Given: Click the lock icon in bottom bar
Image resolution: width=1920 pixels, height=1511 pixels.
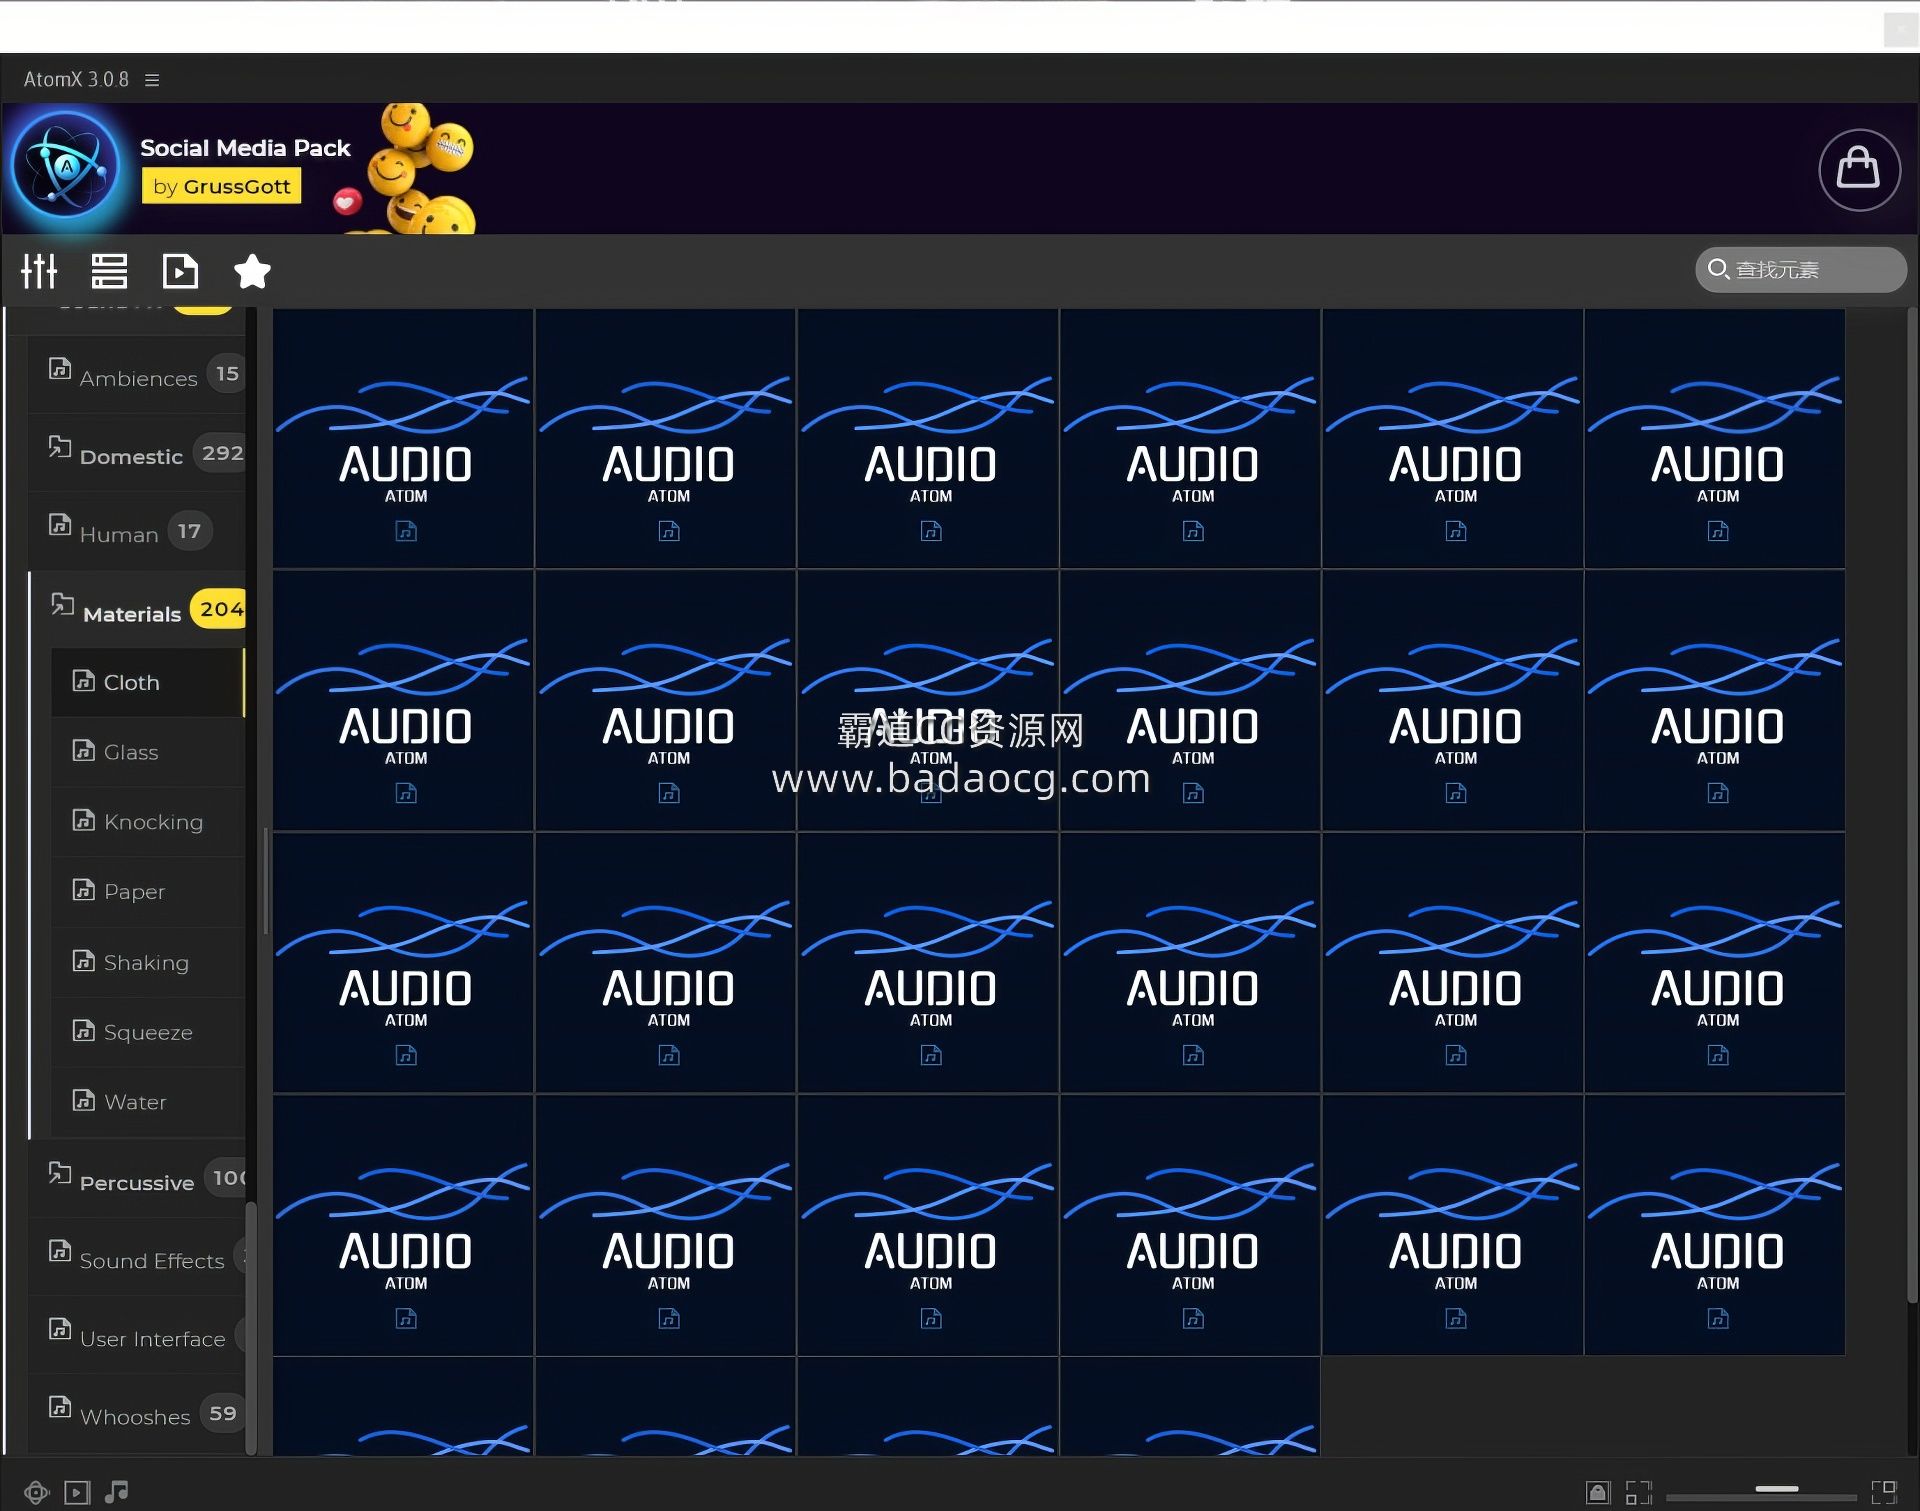Looking at the screenshot, I should [x=1598, y=1493].
